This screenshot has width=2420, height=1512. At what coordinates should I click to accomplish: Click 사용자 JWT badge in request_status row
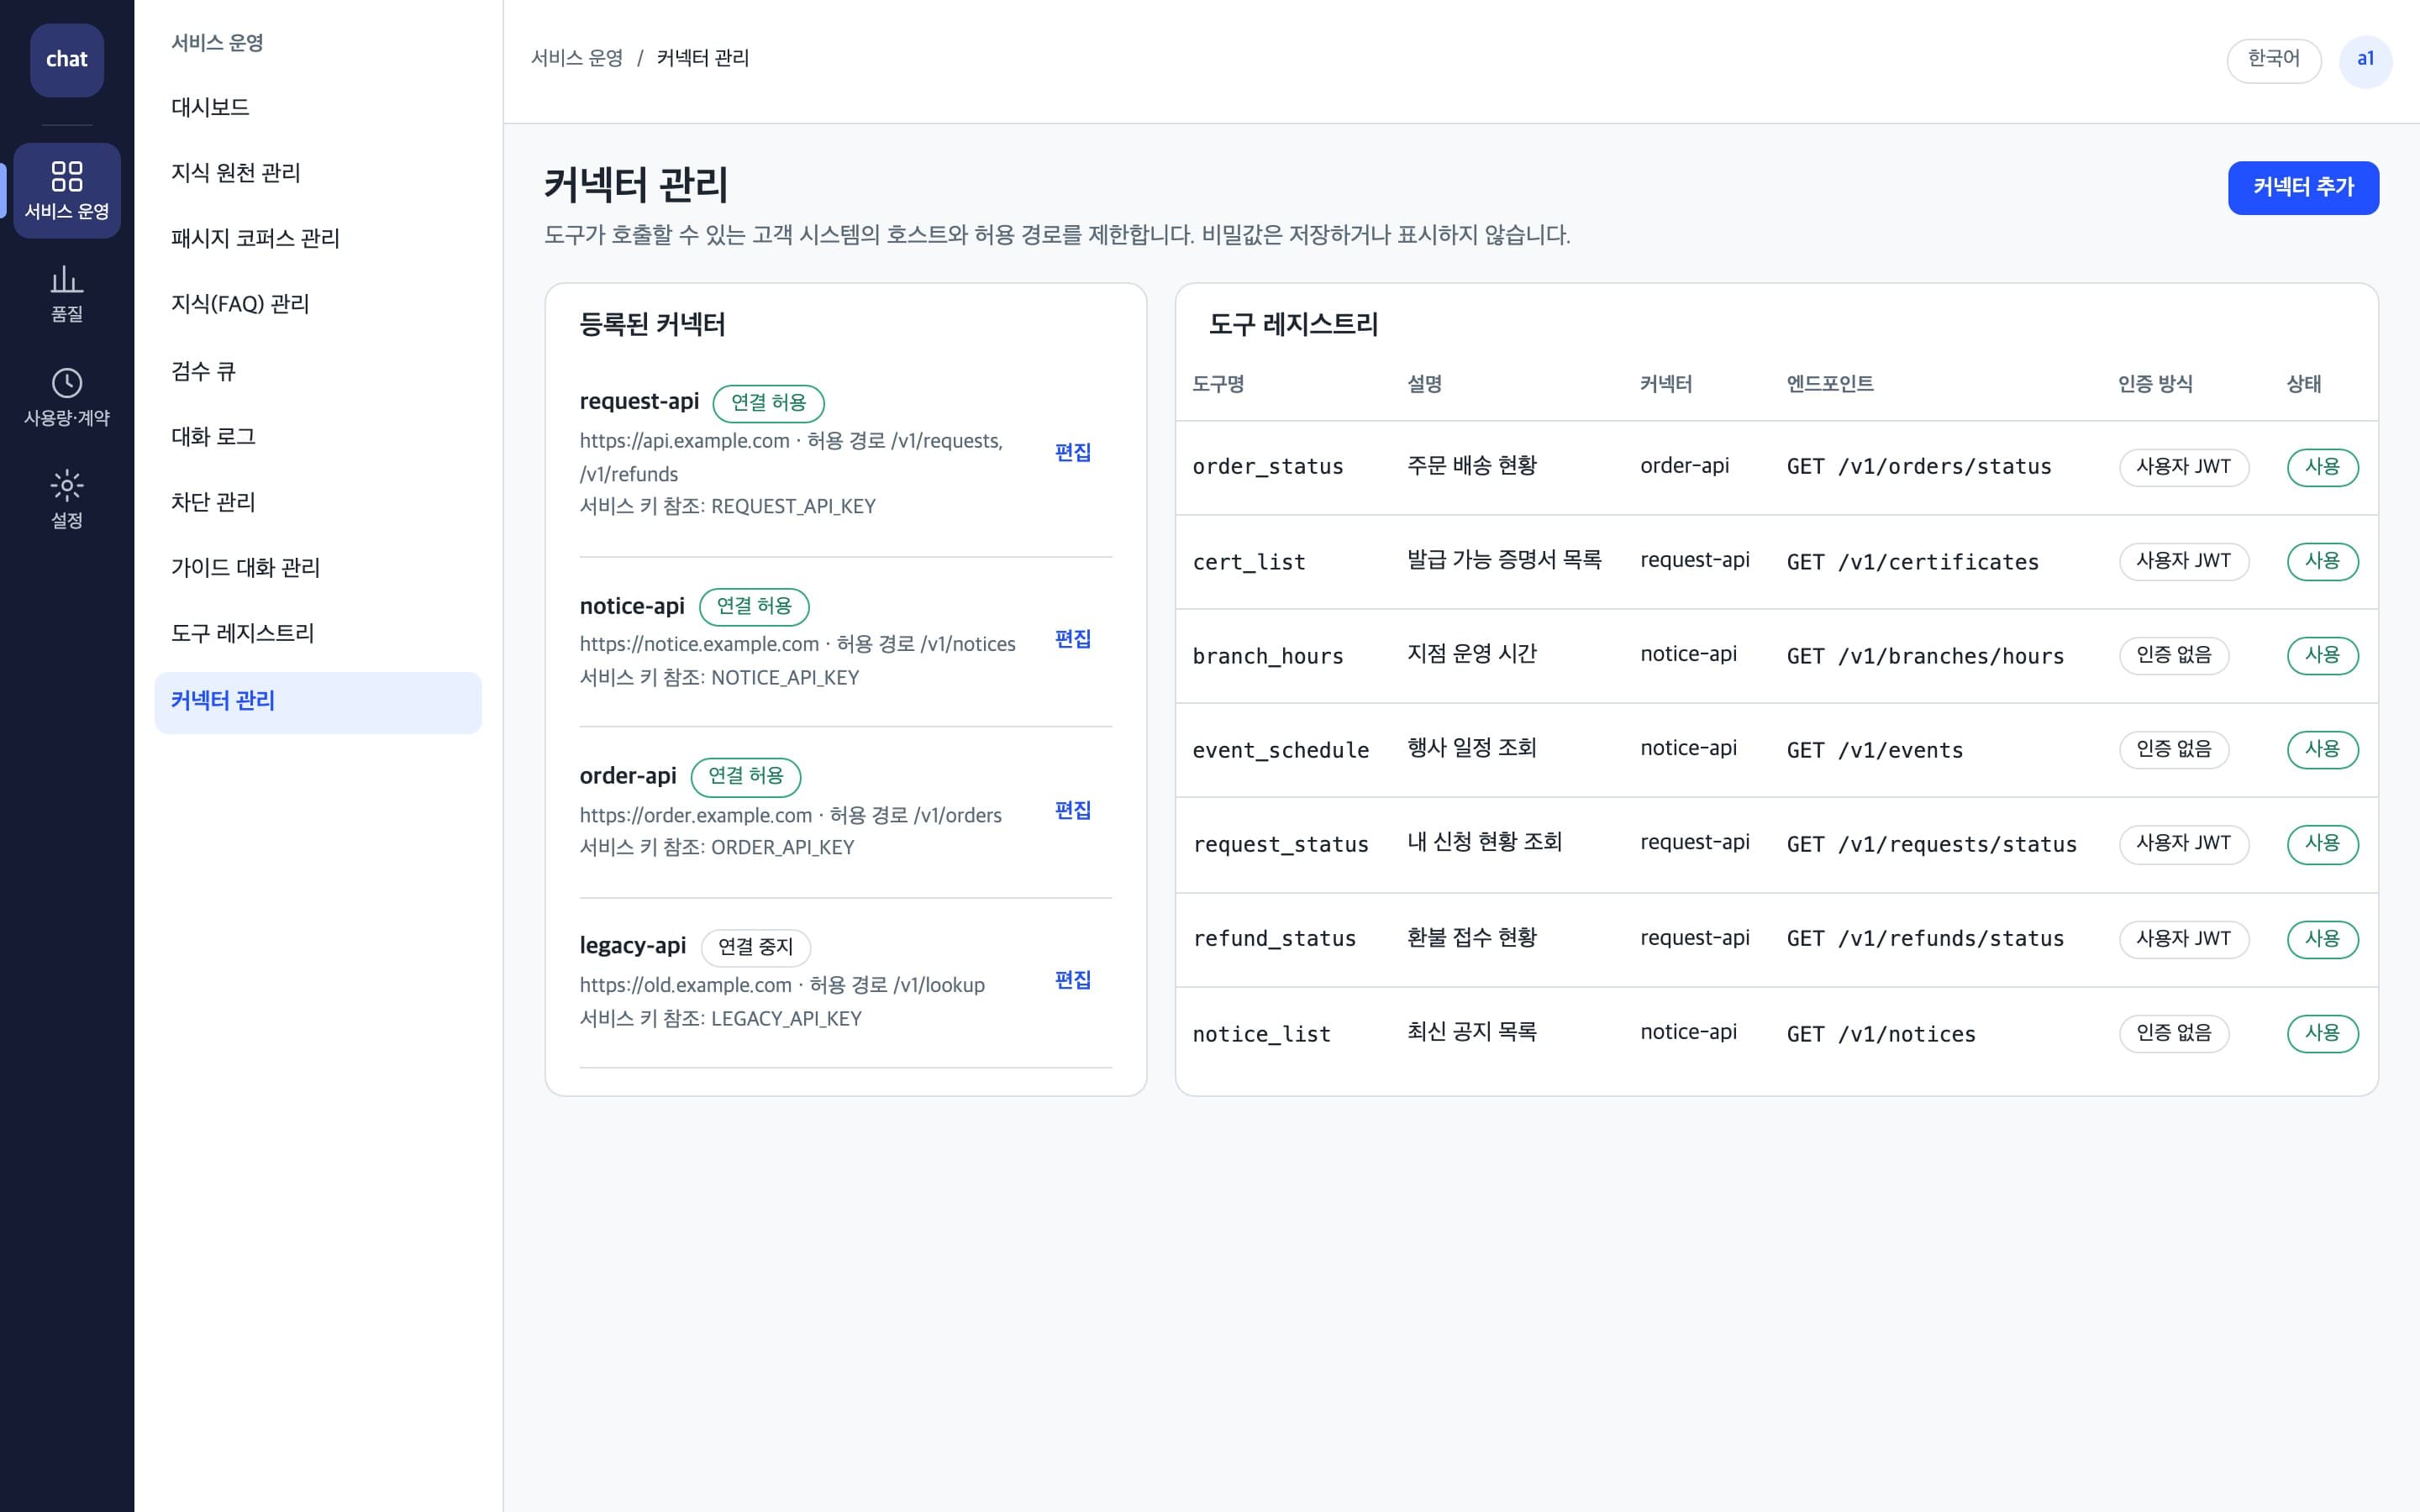pos(2184,844)
